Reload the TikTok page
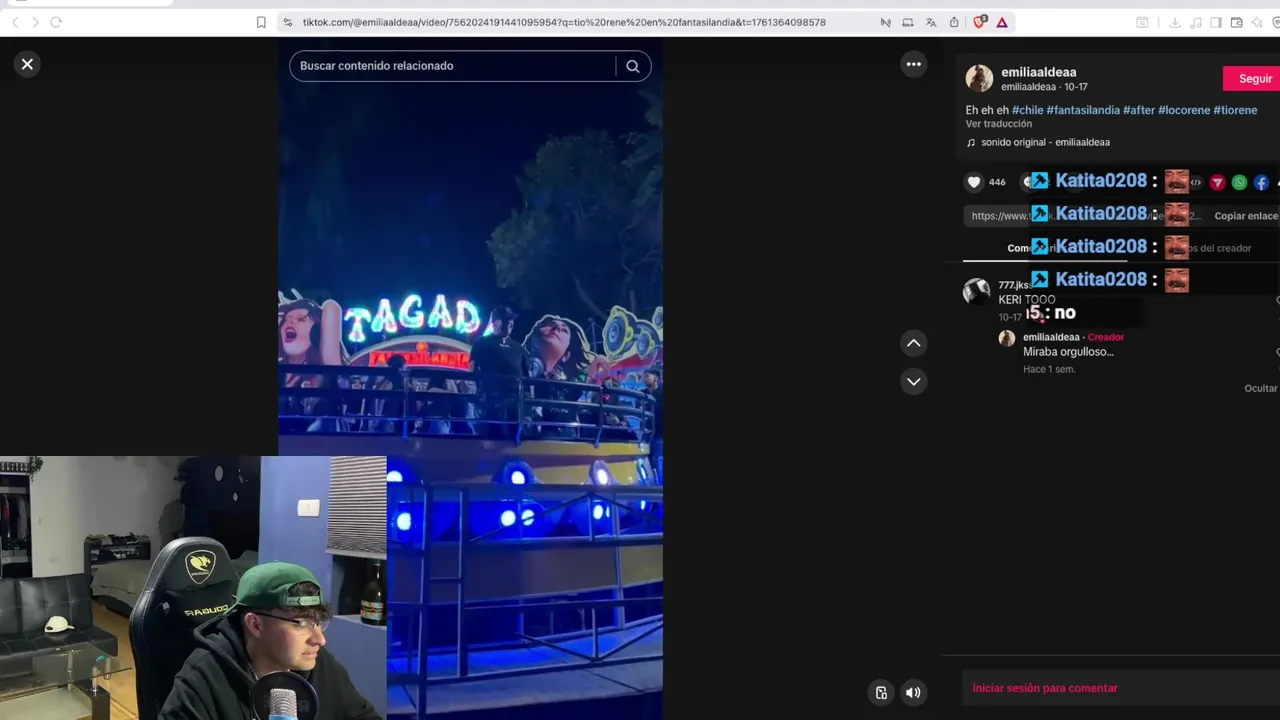The height and width of the screenshot is (720, 1280). click(x=56, y=22)
